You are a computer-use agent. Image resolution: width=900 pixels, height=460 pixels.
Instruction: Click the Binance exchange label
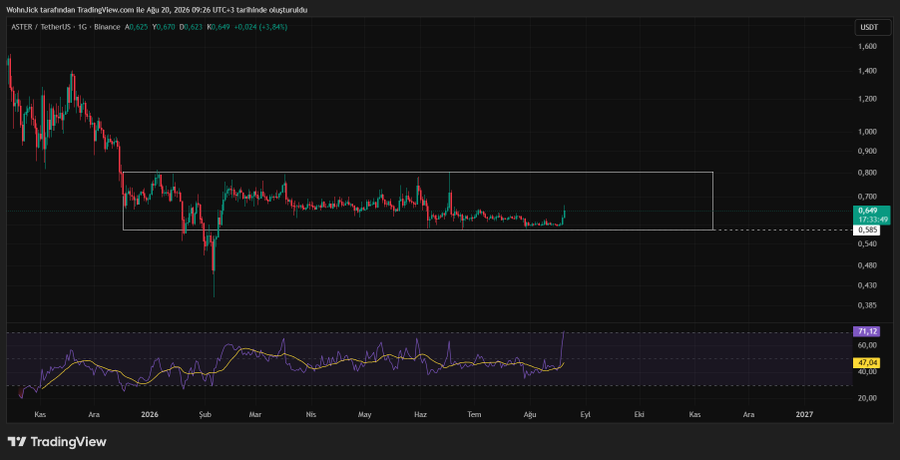pos(108,27)
